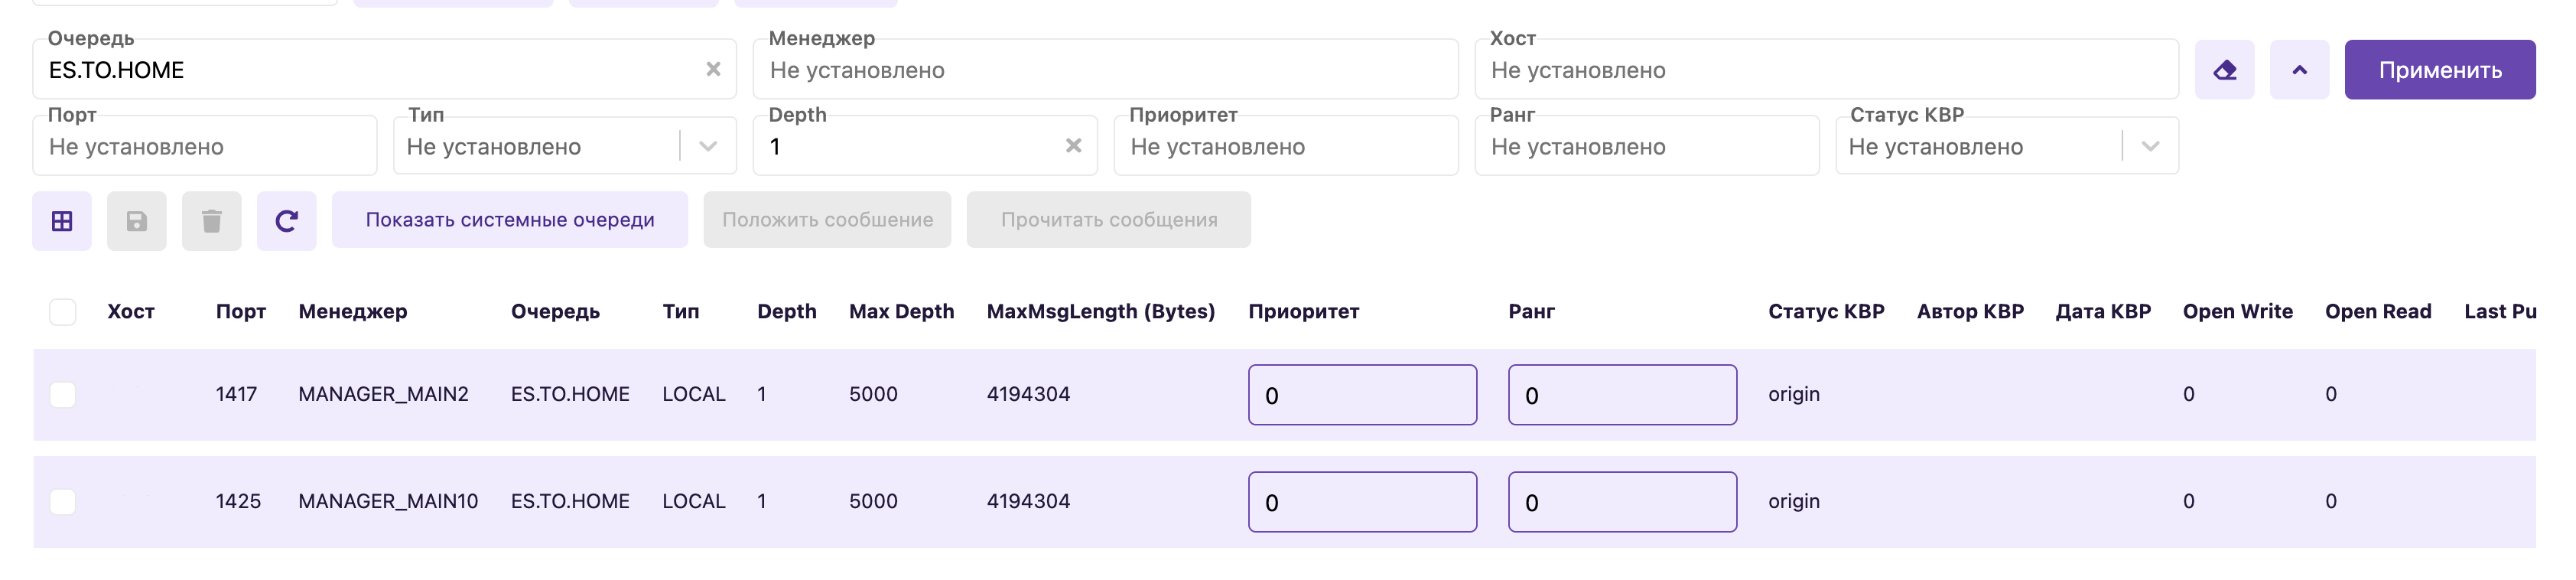
Task: Clear the Depth filter using its X icon
Action: tap(1073, 146)
